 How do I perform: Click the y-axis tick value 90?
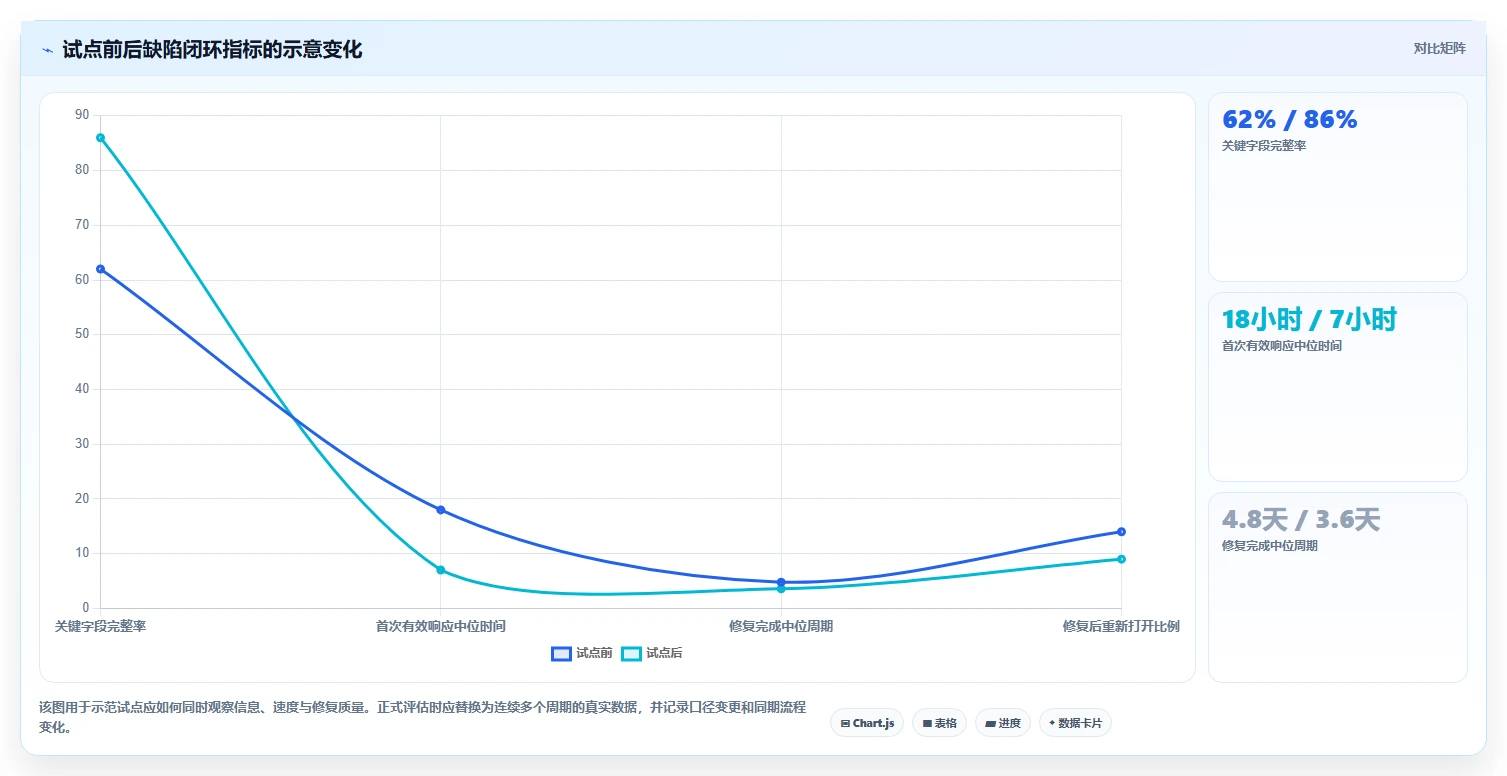(82, 115)
